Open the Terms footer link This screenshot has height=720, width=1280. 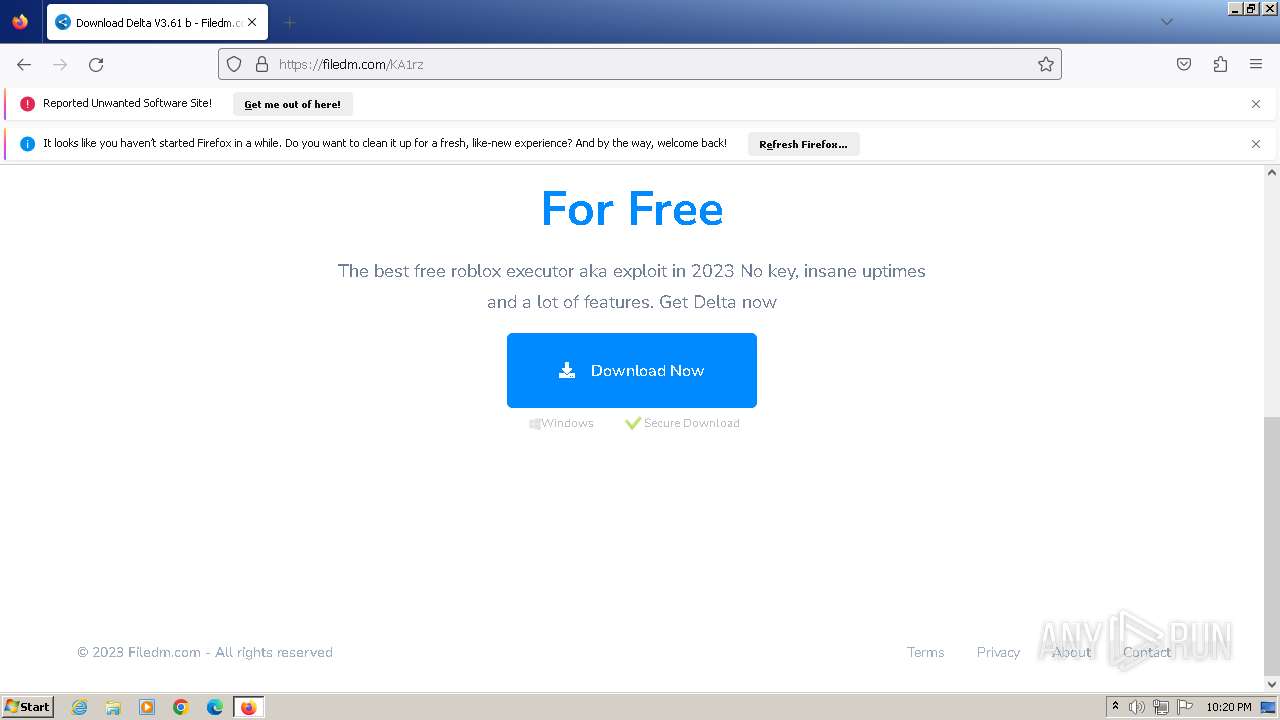coord(925,652)
